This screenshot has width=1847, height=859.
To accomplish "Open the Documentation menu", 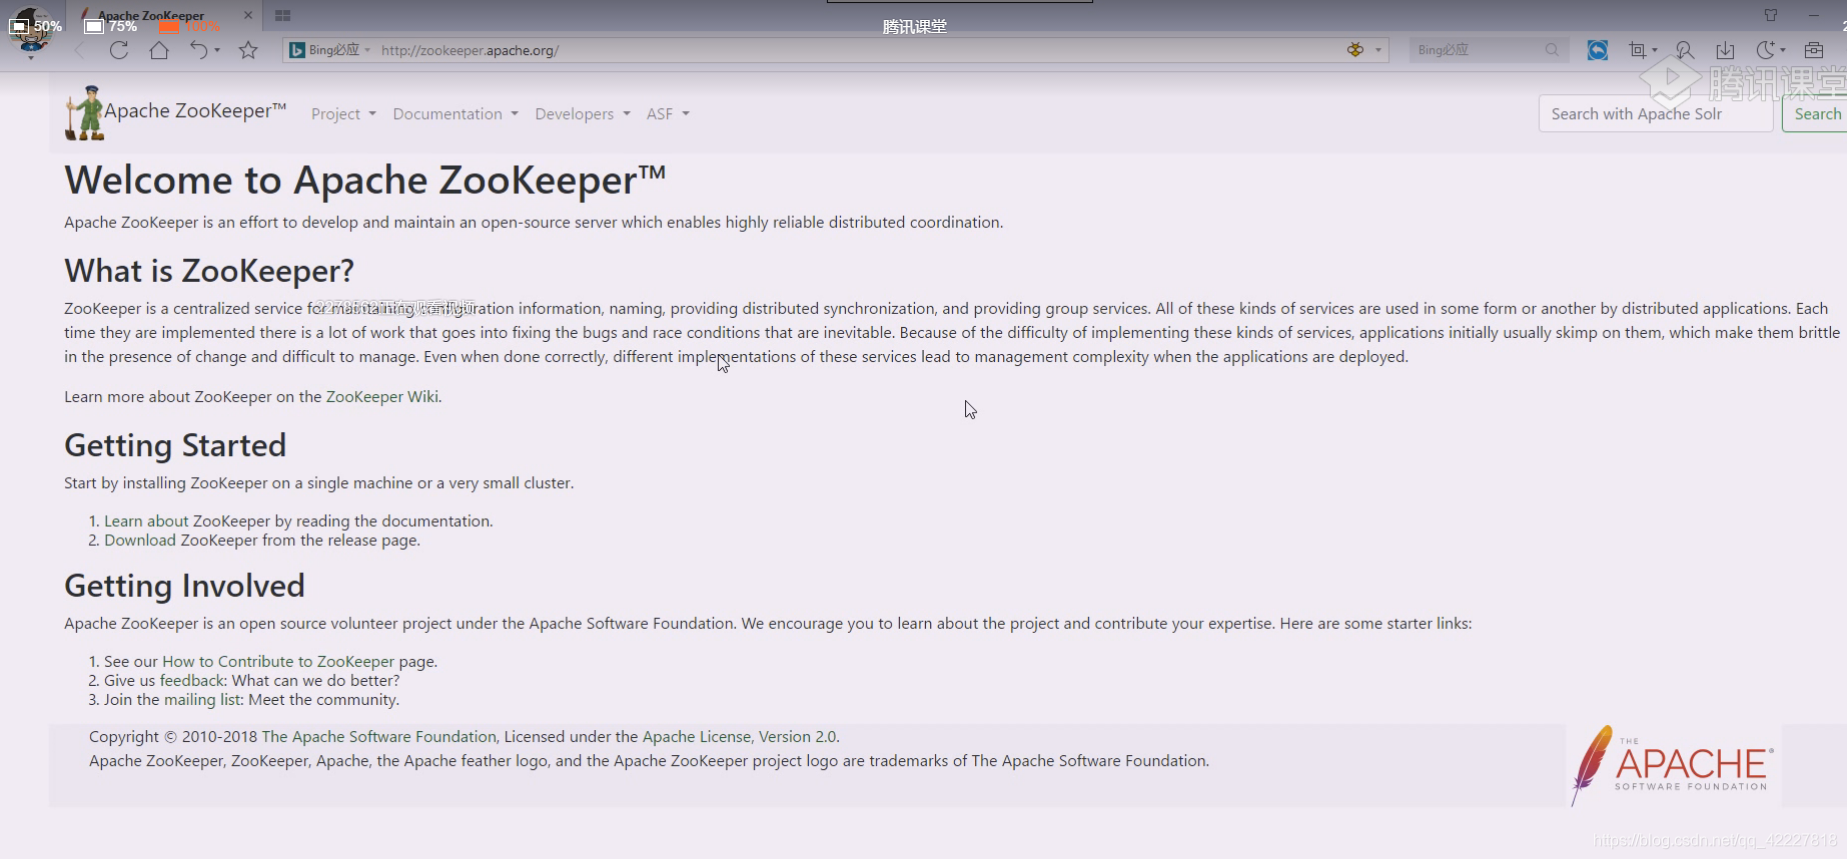I will (455, 114).
